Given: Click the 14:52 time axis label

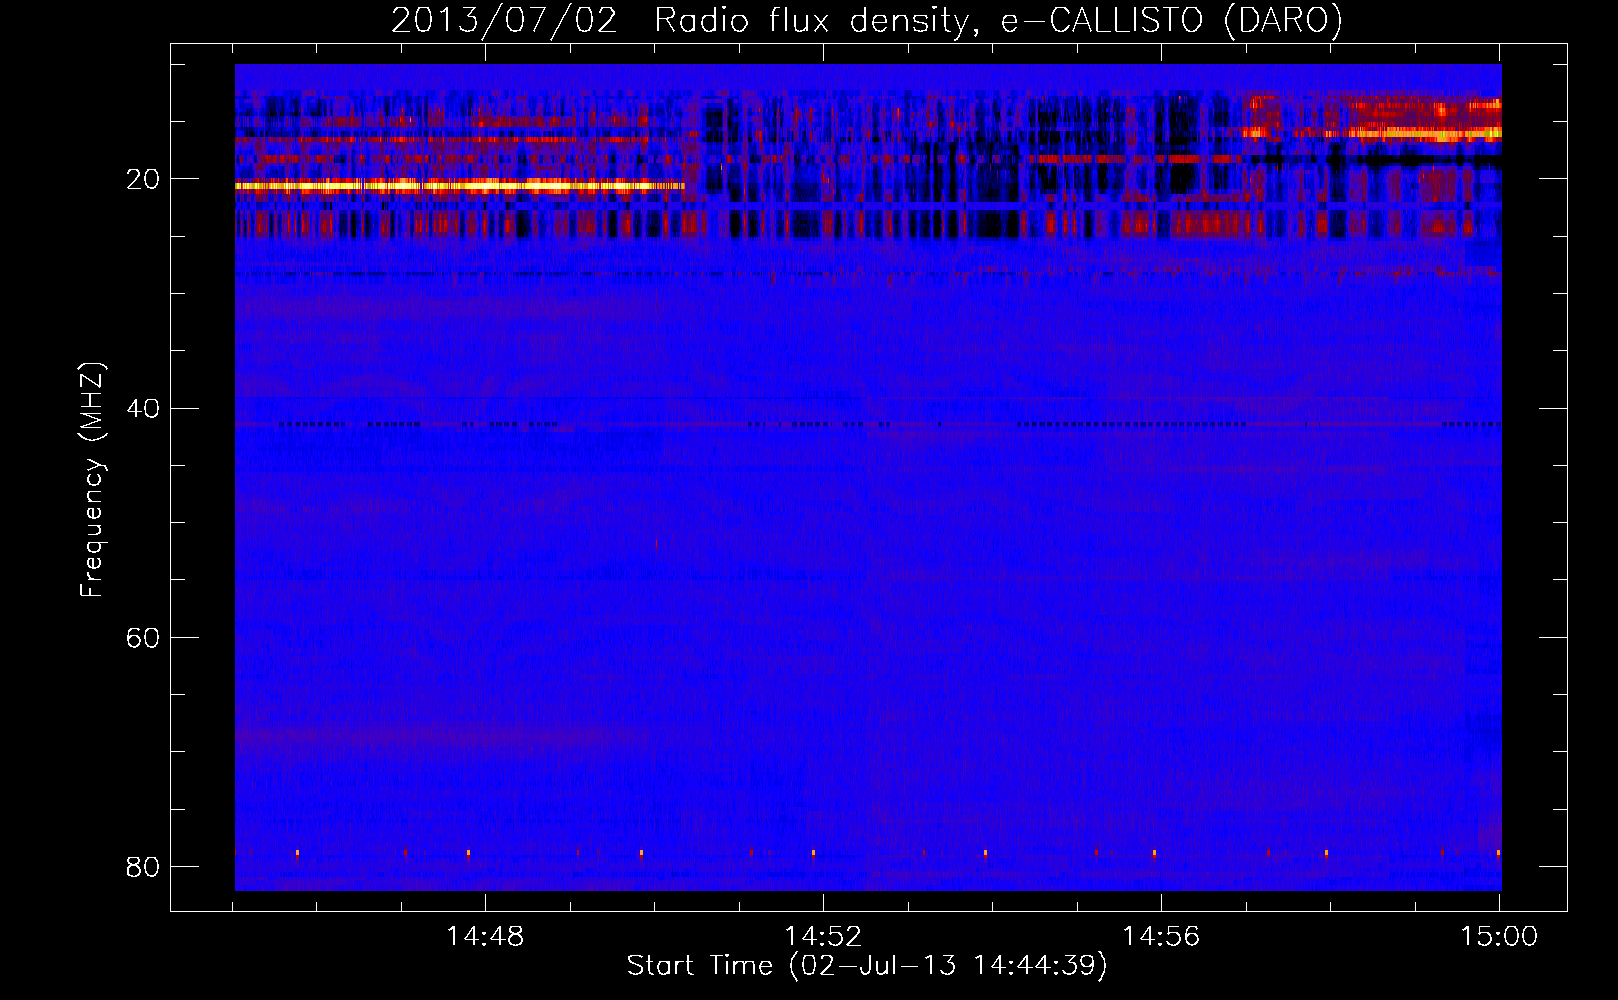Looking at the screenshot, I should [823, 937].
